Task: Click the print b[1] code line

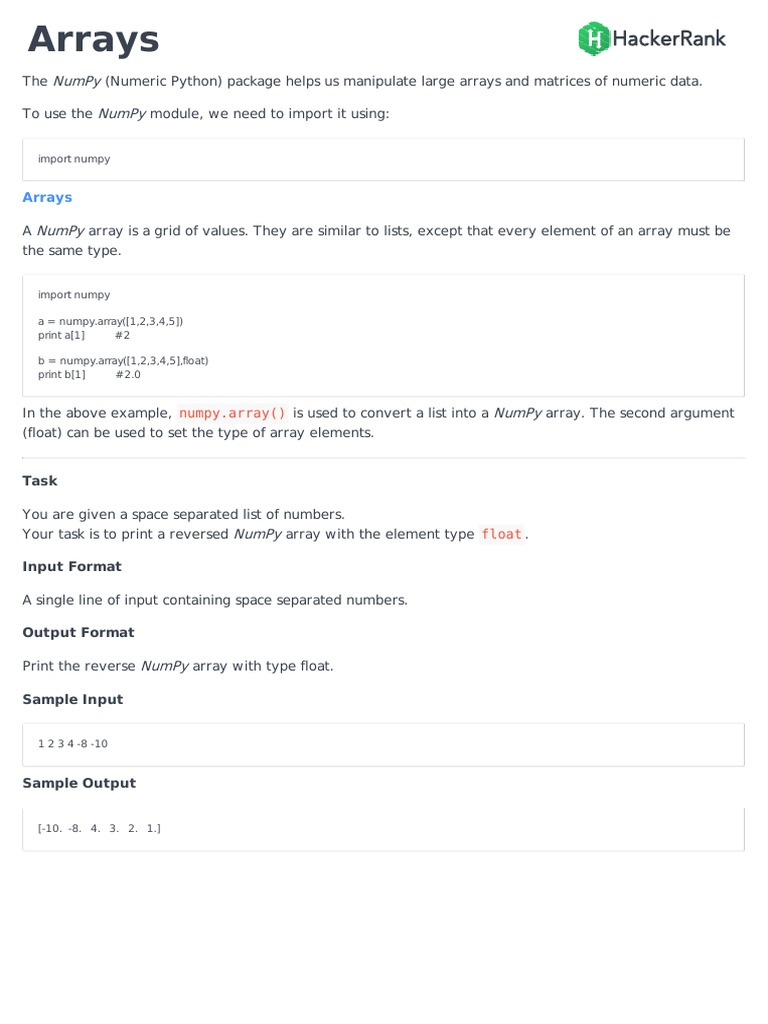Action: pyautogui.click(x=62, y=374)
